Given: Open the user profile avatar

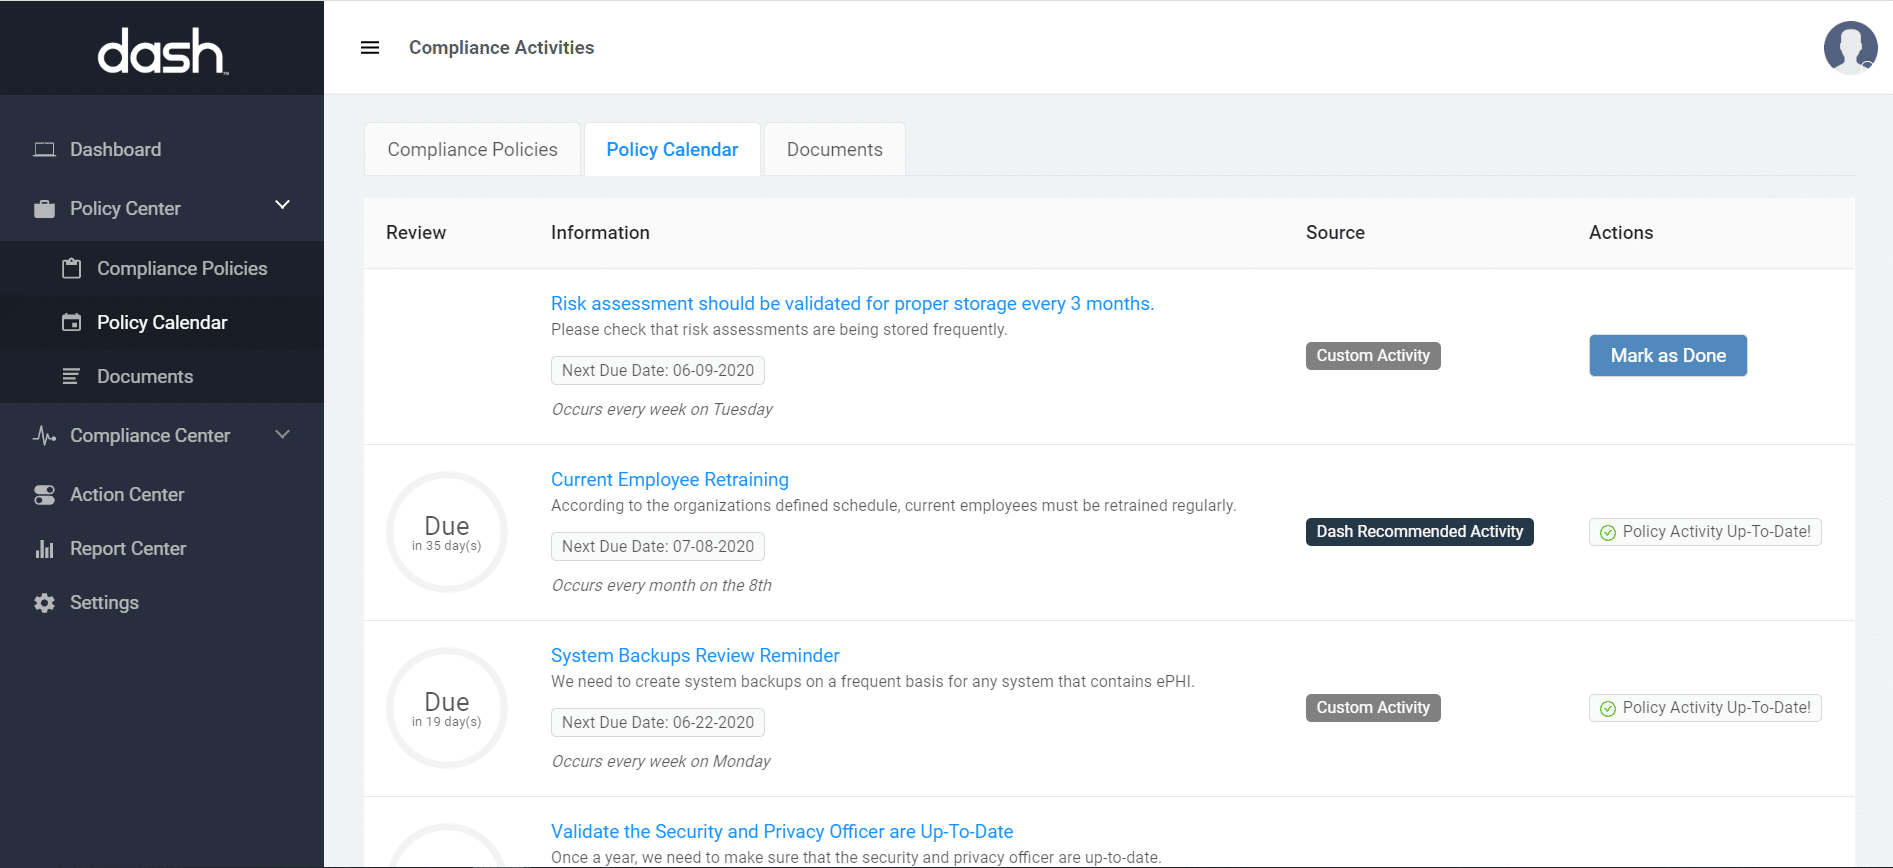Looking at the screenshot, I should 1849,48.
